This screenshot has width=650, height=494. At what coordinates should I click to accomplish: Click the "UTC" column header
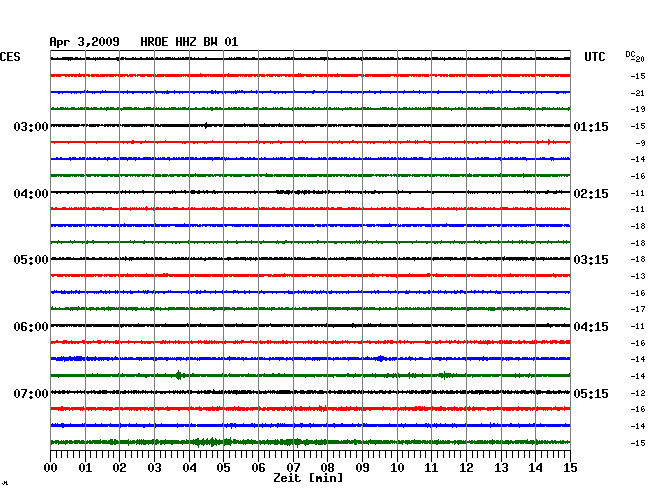tap(595, 57)
